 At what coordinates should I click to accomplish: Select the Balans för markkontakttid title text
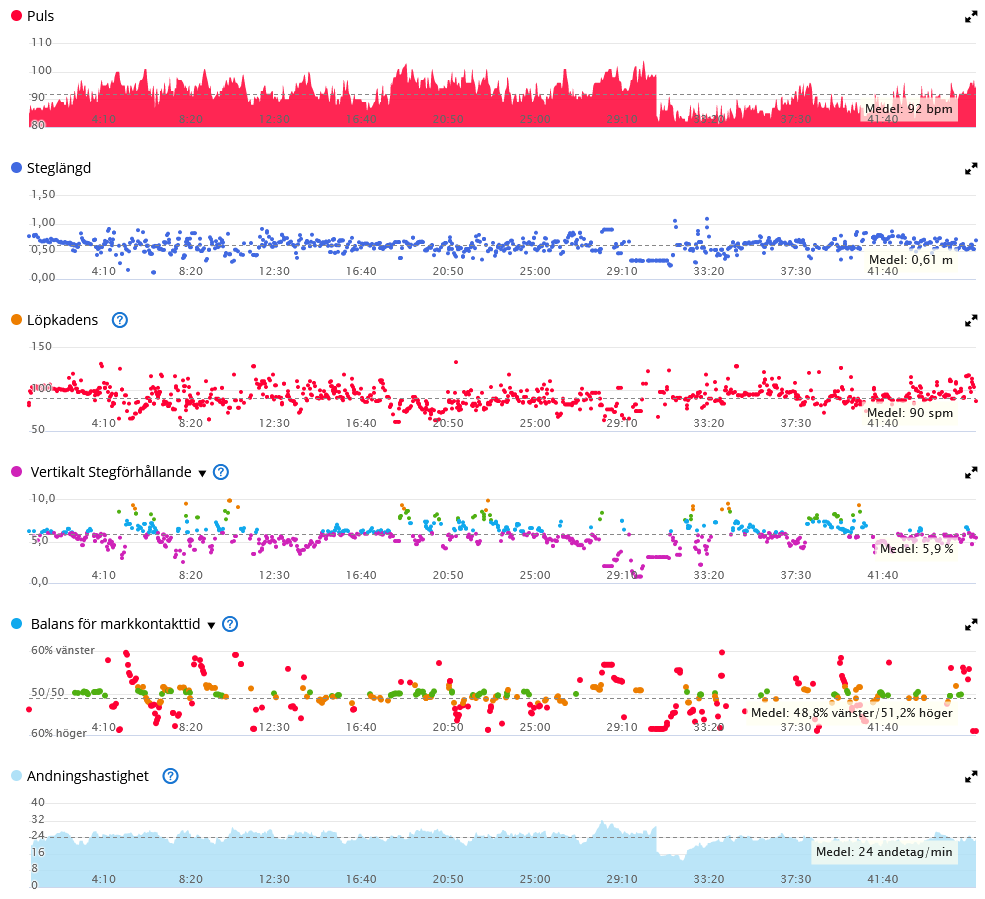(x=116, y=624)
